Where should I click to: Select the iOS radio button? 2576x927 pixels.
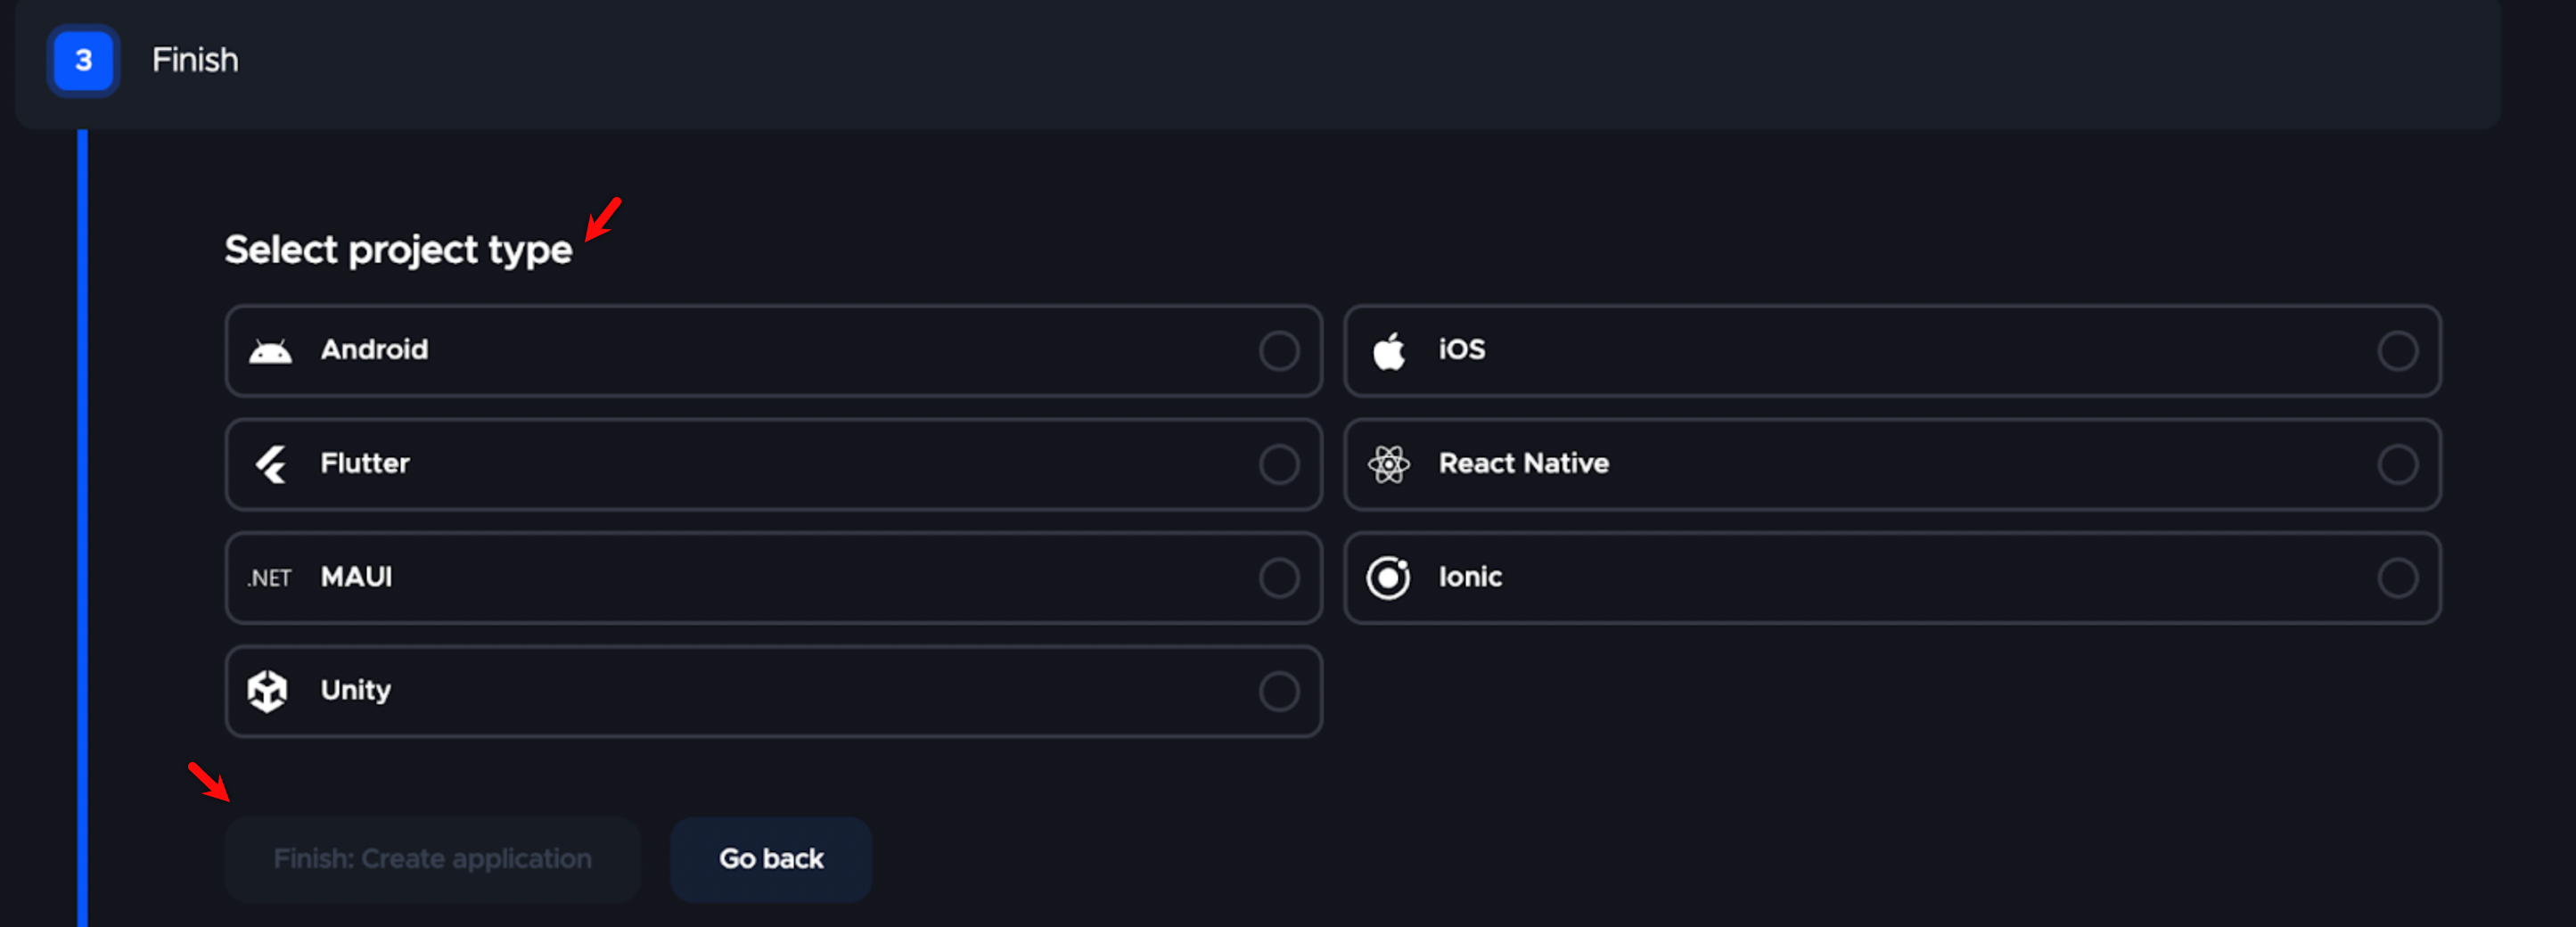click(x=2399, y=351)
